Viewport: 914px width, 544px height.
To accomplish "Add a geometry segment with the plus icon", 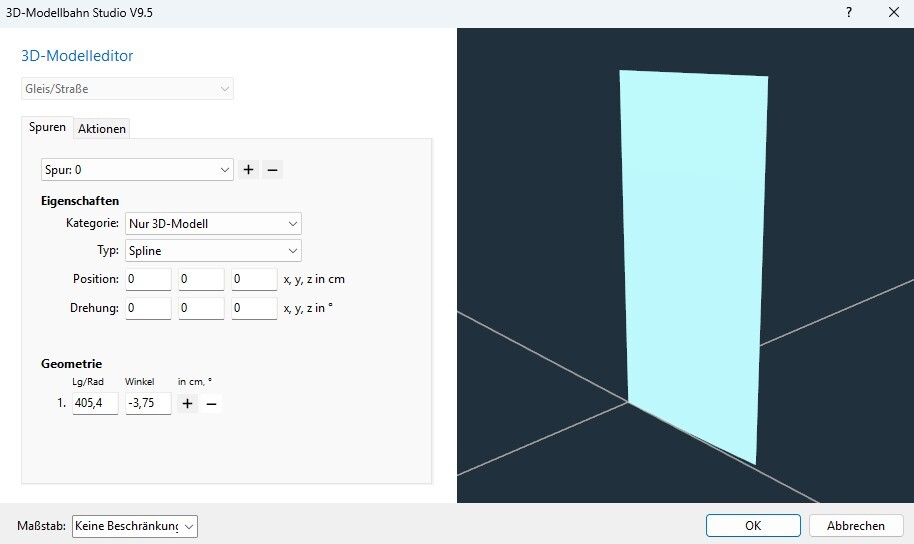I will [187, 403].
